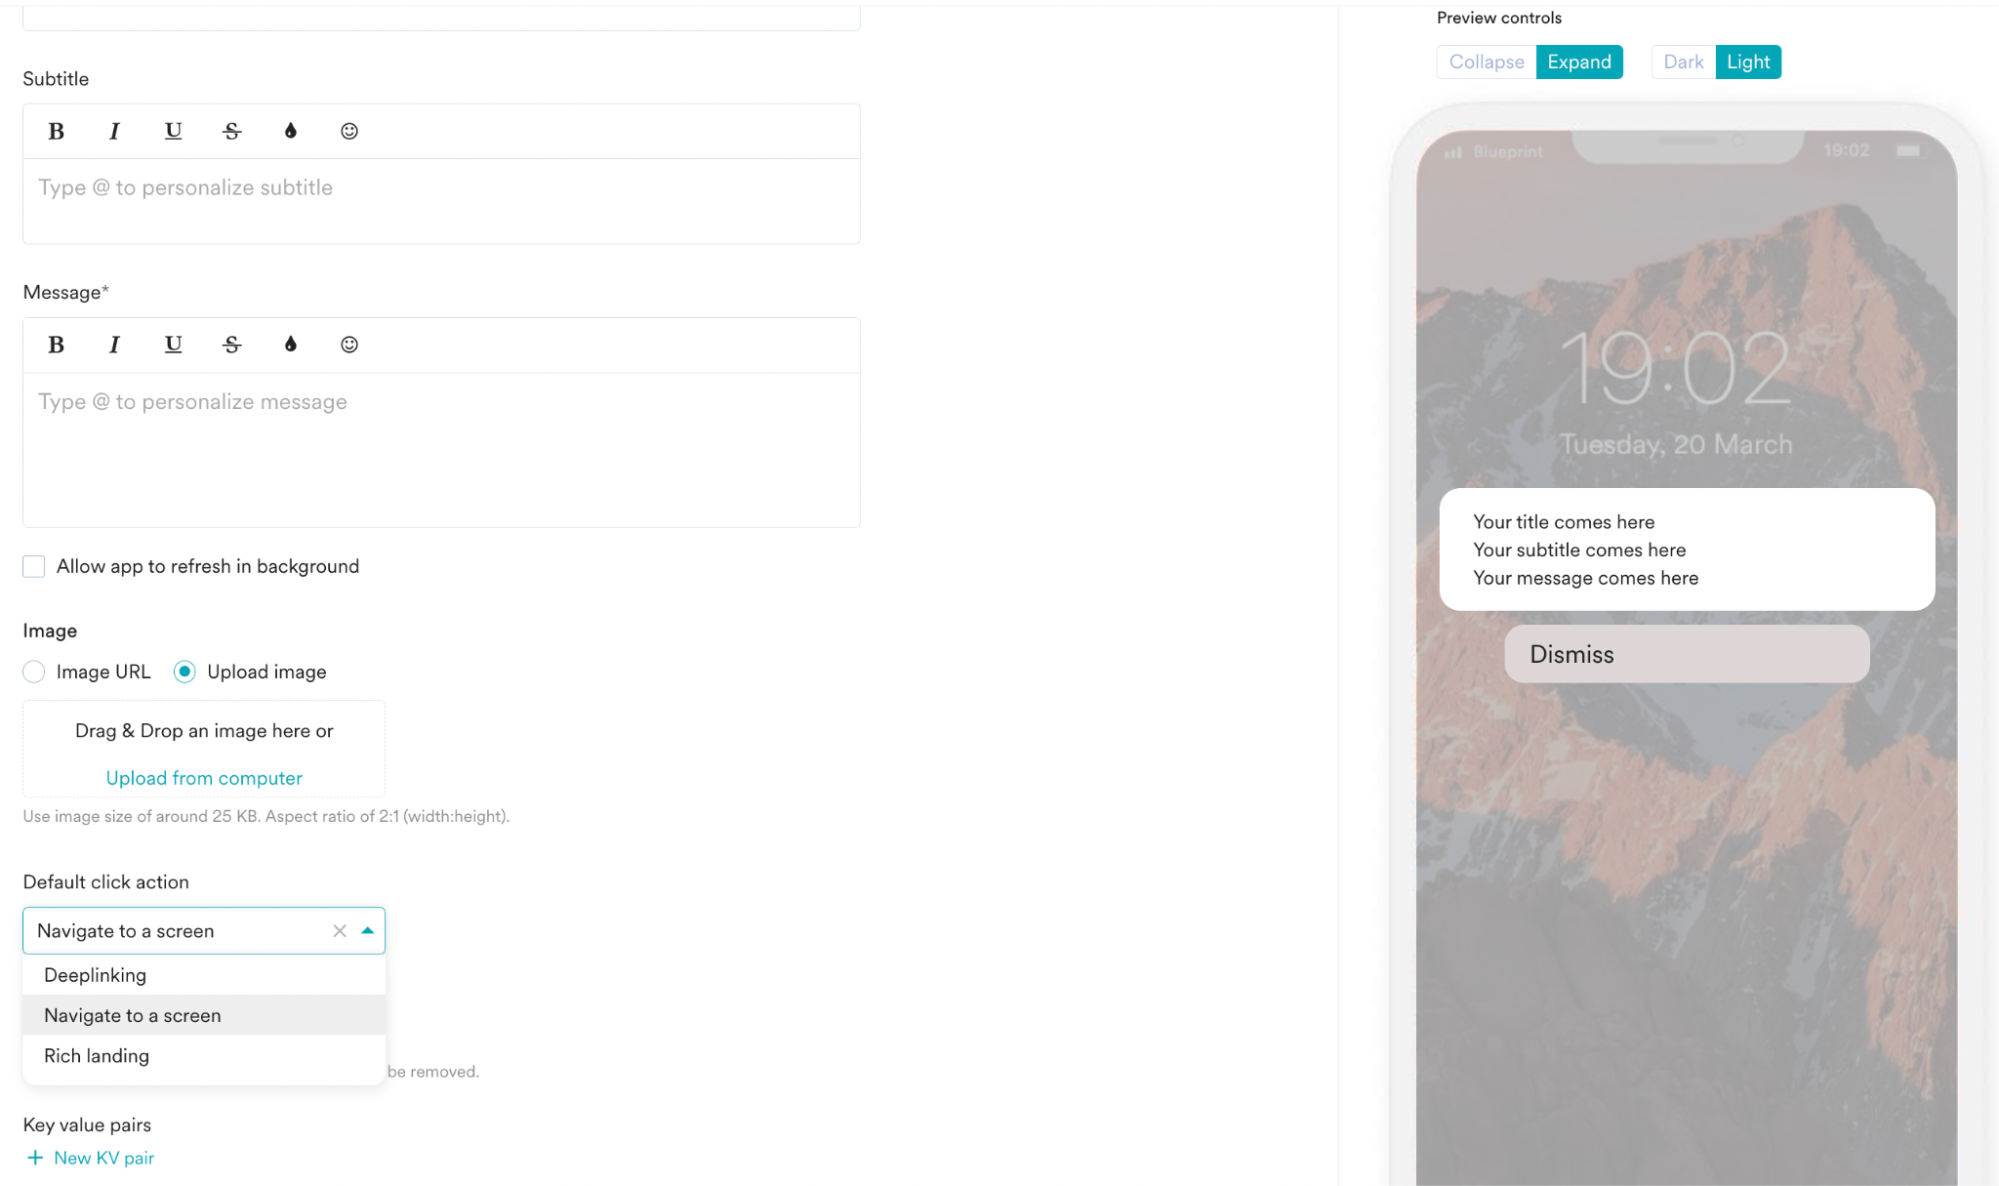1999x1186 pixels.
Task: Click New KV pair button
Action: [90, 1156]
